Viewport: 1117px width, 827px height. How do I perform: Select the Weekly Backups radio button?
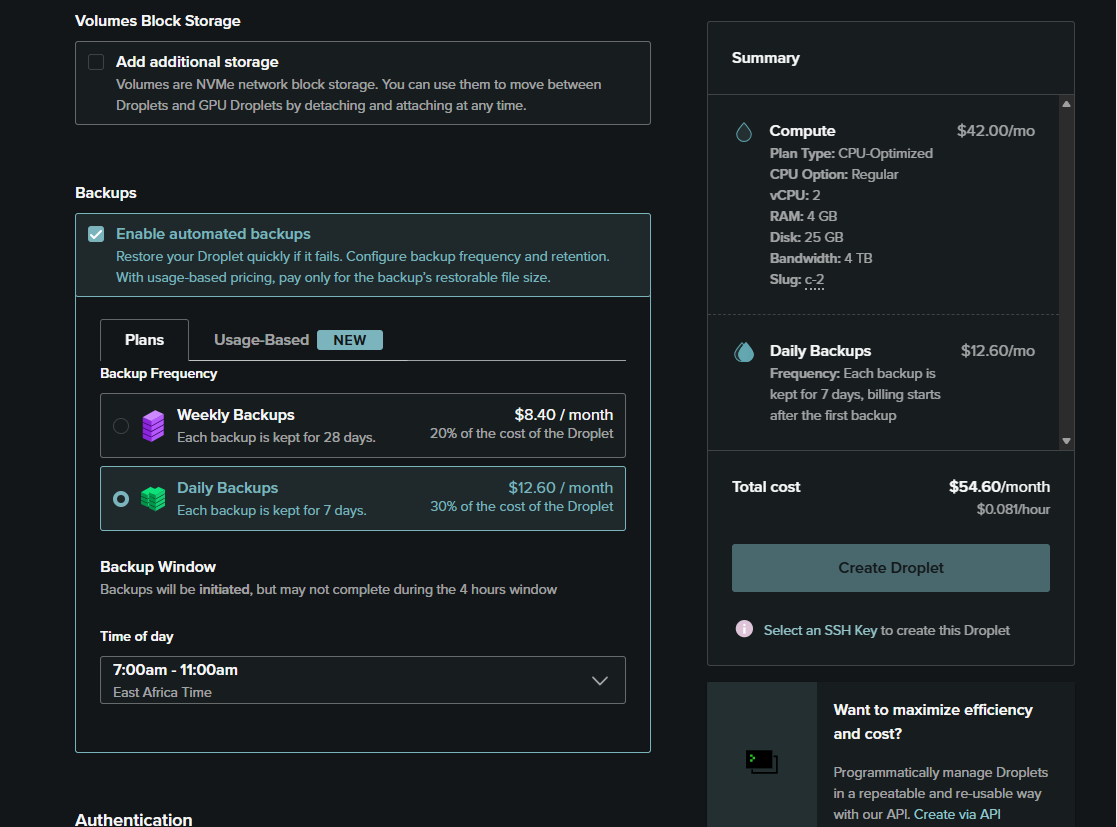[121, 426]
